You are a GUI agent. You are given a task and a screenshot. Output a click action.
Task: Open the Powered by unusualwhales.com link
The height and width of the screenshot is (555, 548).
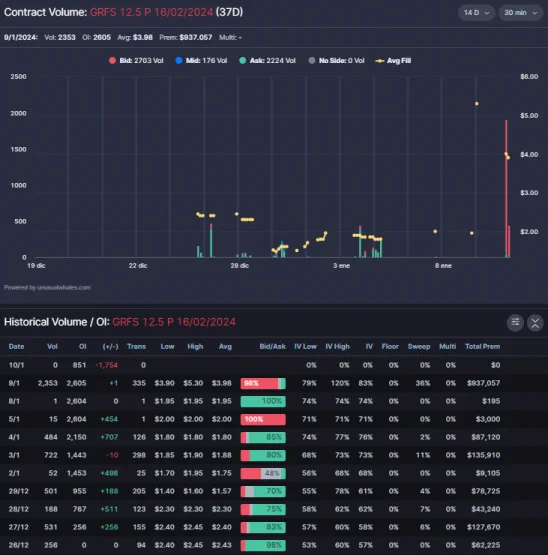tap(47, 287)
